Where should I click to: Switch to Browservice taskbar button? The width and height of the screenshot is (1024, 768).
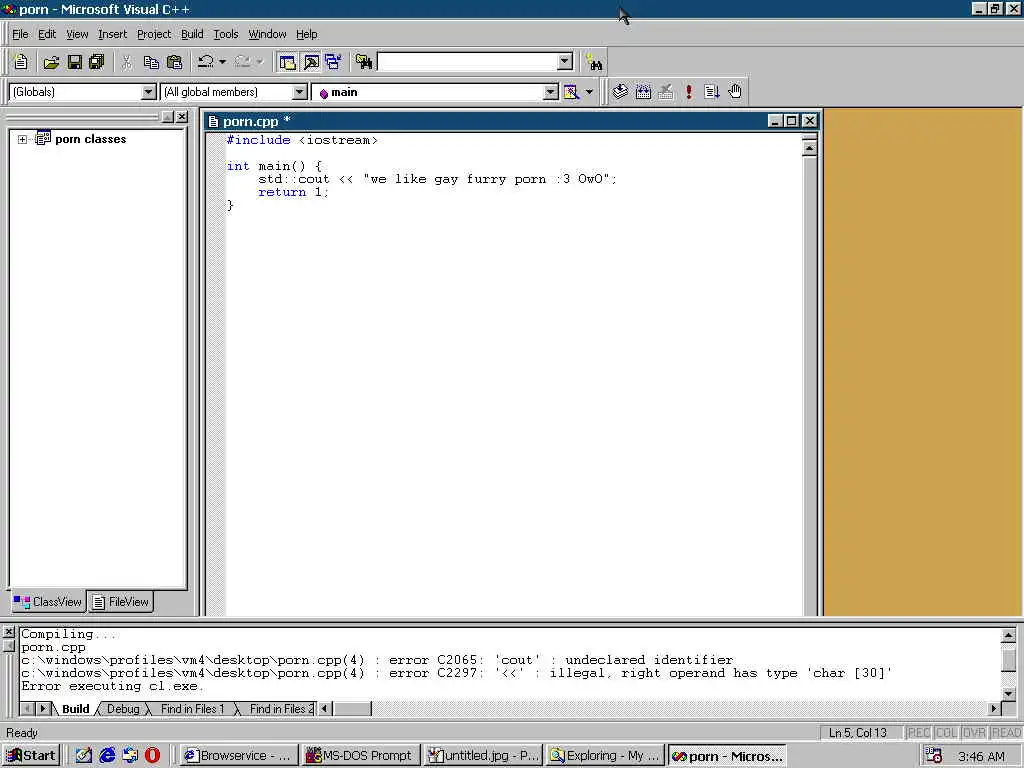238,756
